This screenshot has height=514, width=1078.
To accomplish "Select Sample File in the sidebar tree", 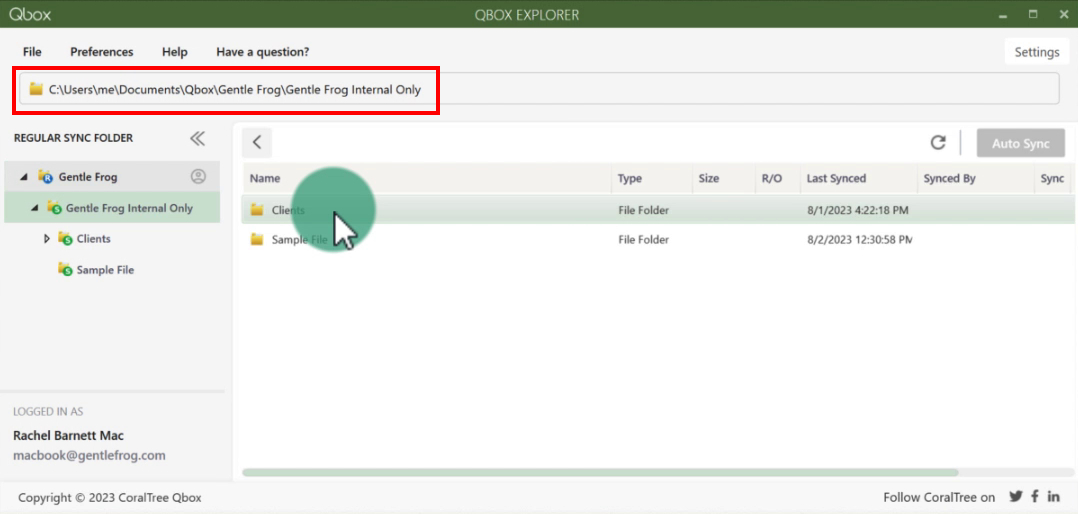I will point(105,270).
